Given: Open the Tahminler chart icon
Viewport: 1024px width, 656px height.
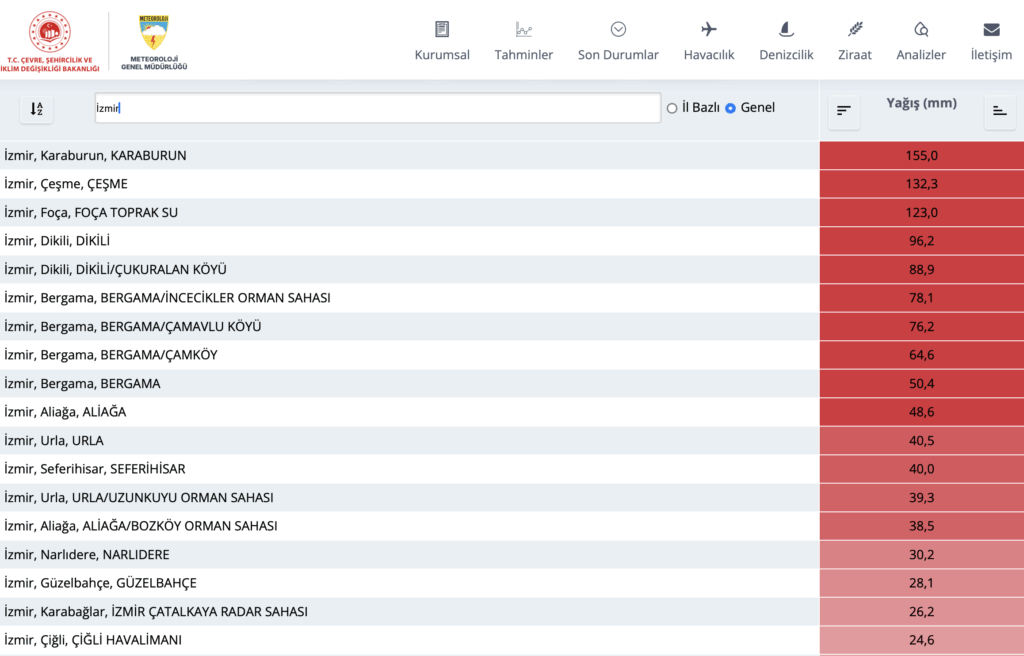Looking at the screenshot, I should click(x=524, y=29).
